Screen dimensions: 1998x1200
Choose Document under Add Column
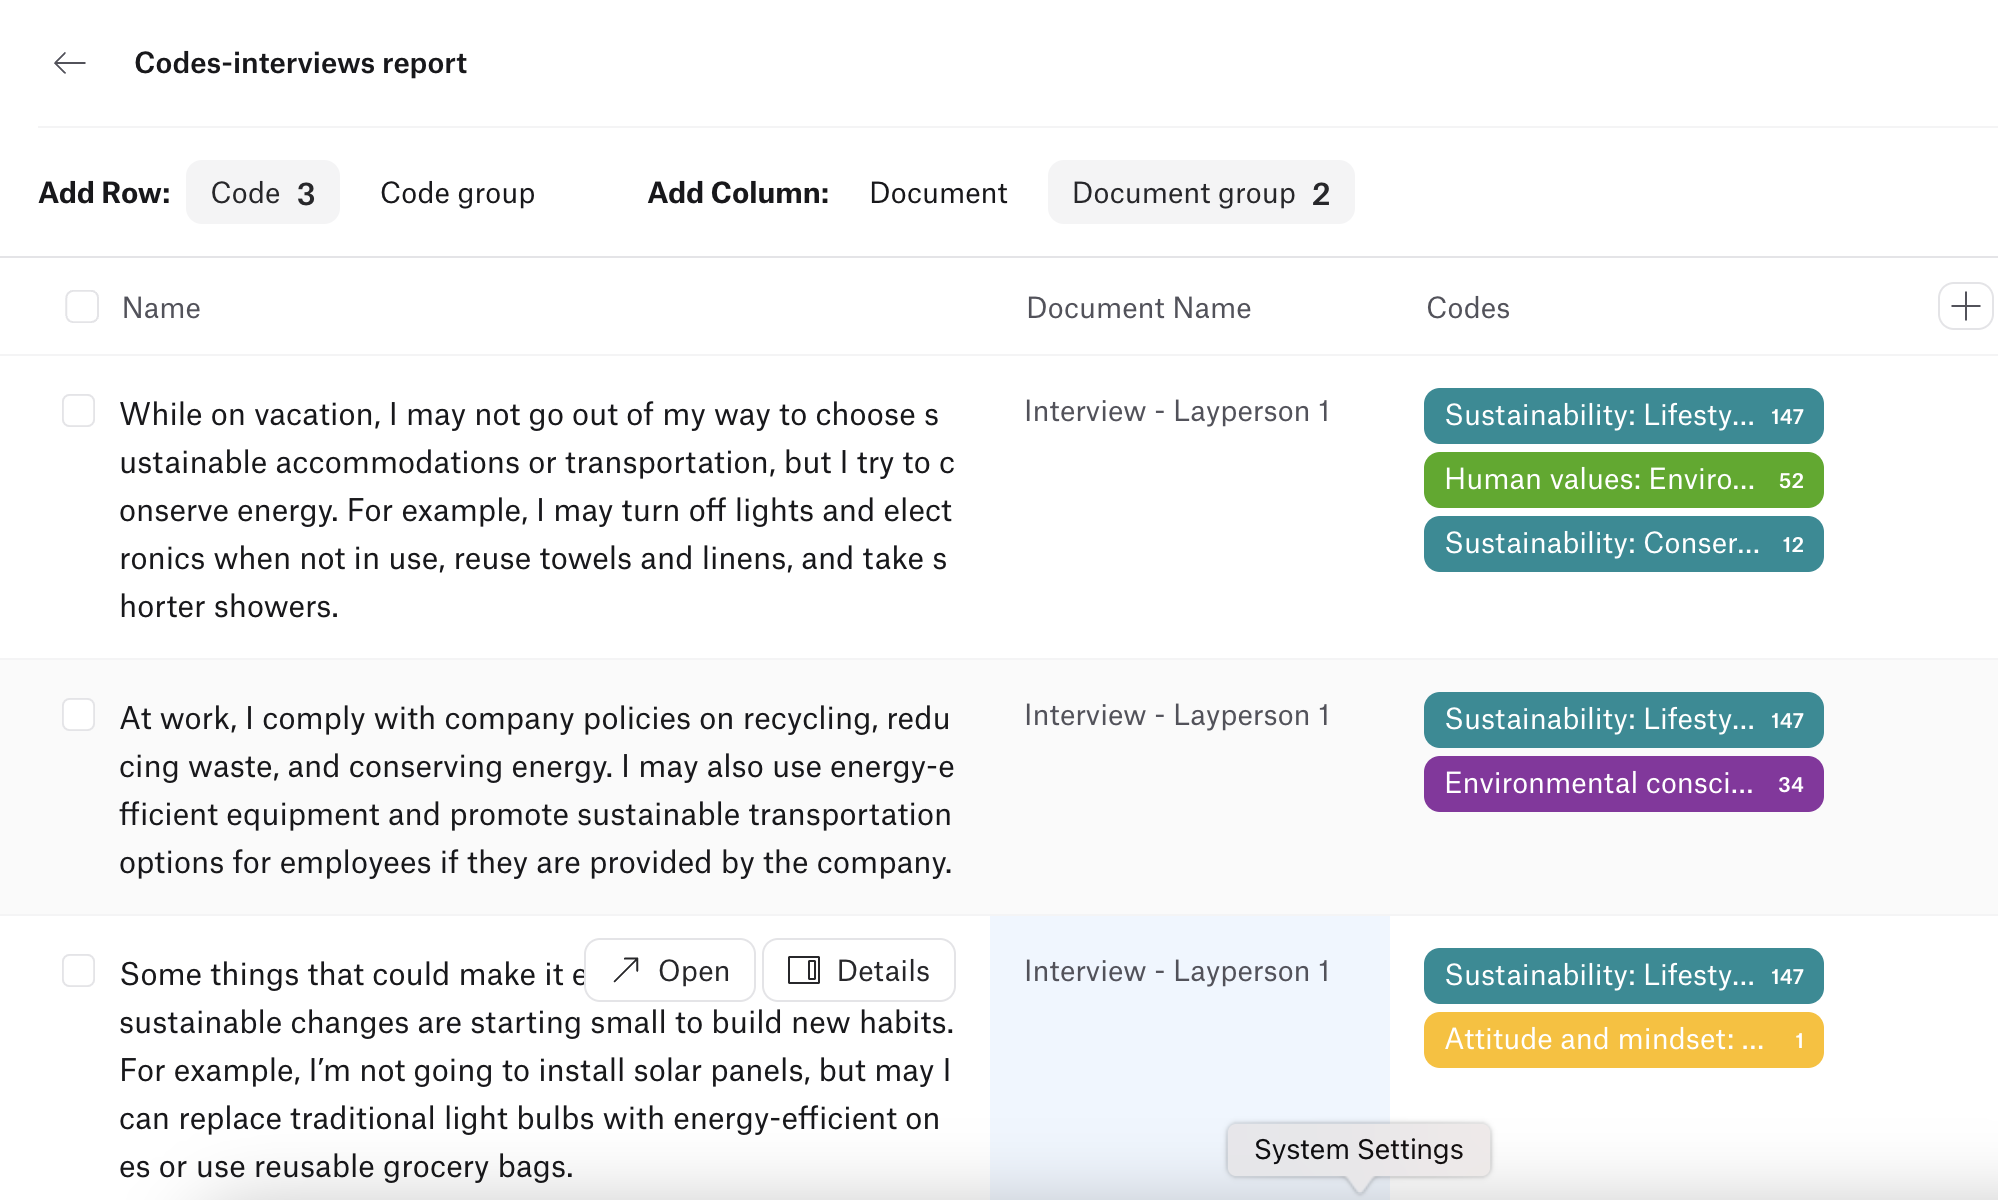pyautogui.click(x=938, y=192)
